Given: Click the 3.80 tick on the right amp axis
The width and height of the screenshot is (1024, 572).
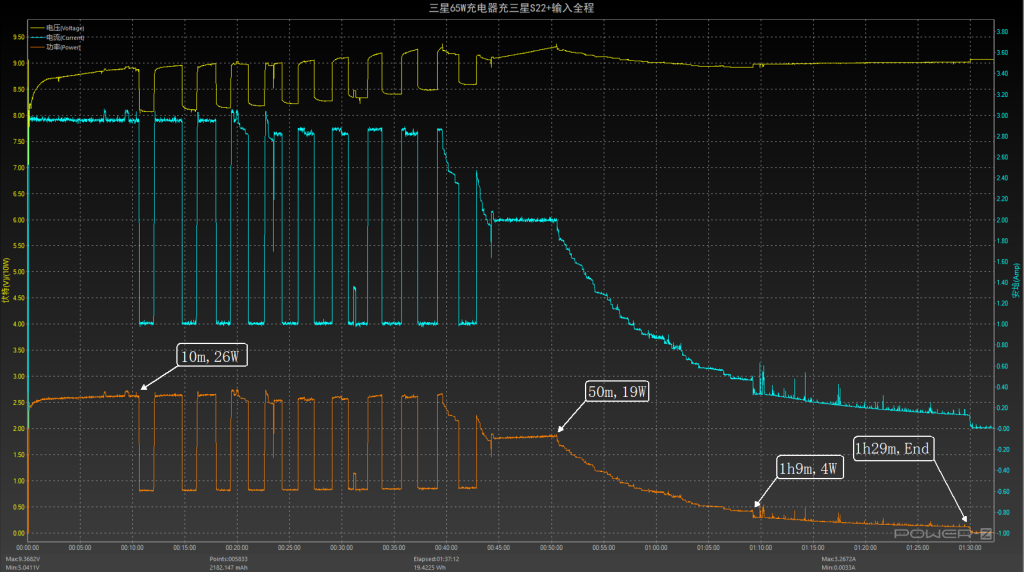Looking at the screenshot, I should [1002, 32].
